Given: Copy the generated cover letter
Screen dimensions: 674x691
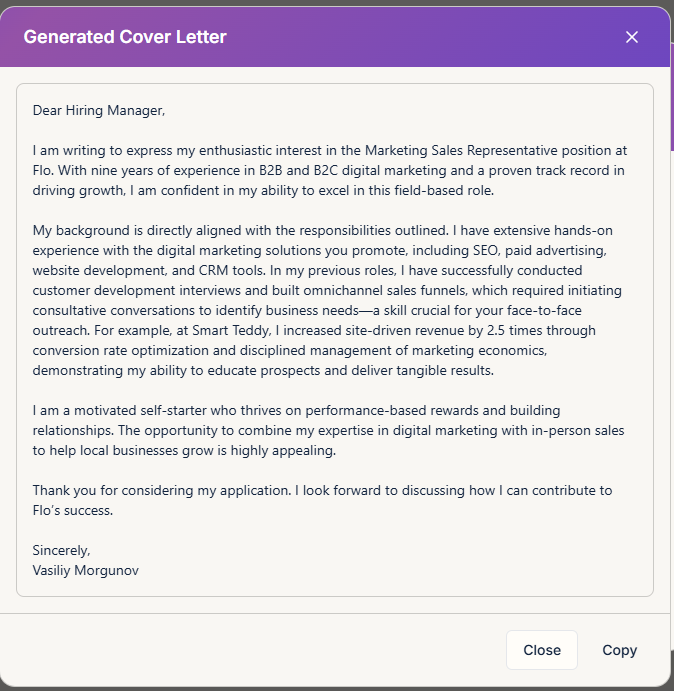Looking at the screenshot, I should pyautogui.click(x=619, y=650).
